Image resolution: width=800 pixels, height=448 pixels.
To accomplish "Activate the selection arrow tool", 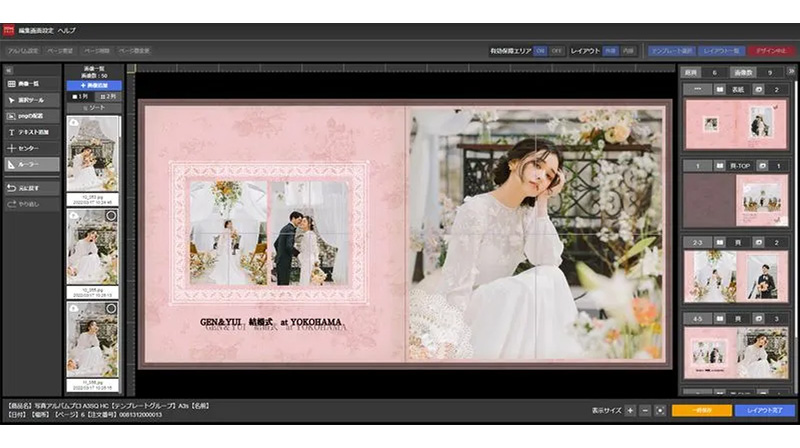I will [x=32, y=100].
